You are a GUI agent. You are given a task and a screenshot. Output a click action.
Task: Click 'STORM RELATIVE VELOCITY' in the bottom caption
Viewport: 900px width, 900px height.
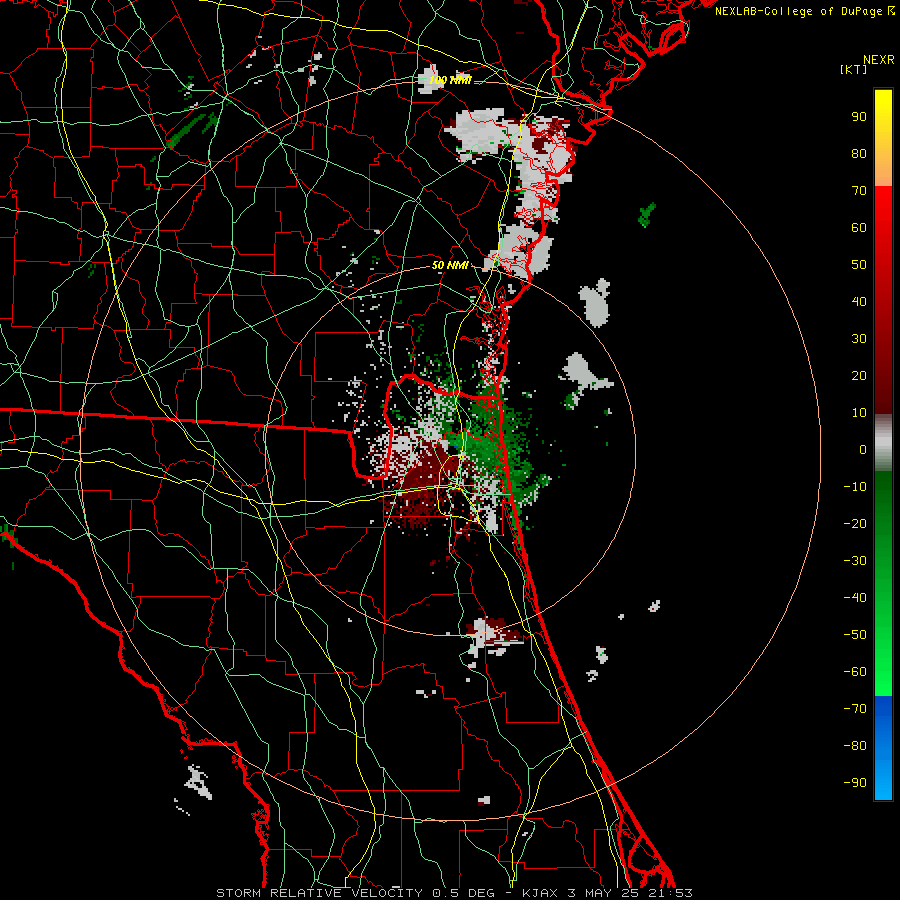(319, 893)
